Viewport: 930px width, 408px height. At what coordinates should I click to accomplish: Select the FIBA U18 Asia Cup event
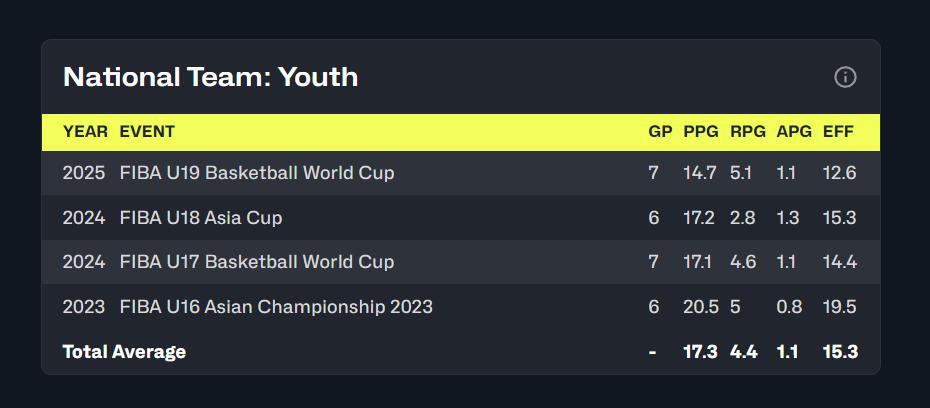[200, 218]
